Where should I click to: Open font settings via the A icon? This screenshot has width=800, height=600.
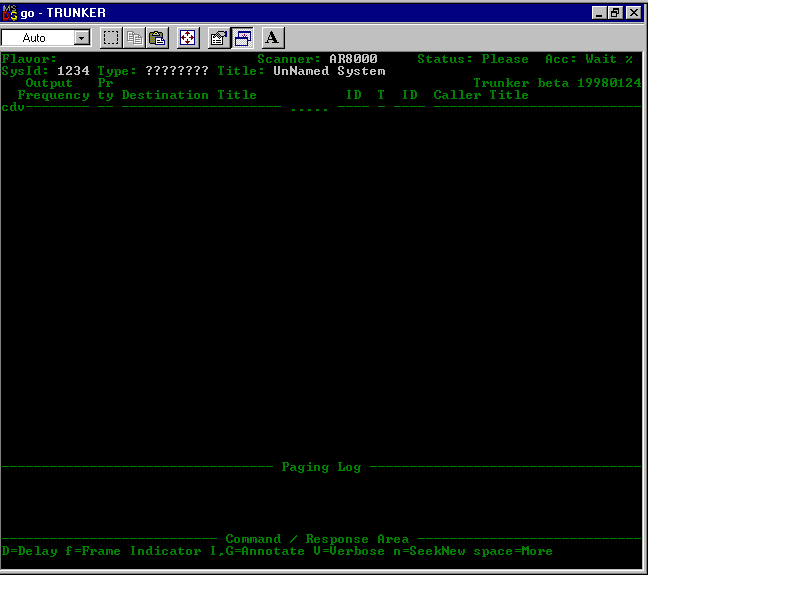272,37
